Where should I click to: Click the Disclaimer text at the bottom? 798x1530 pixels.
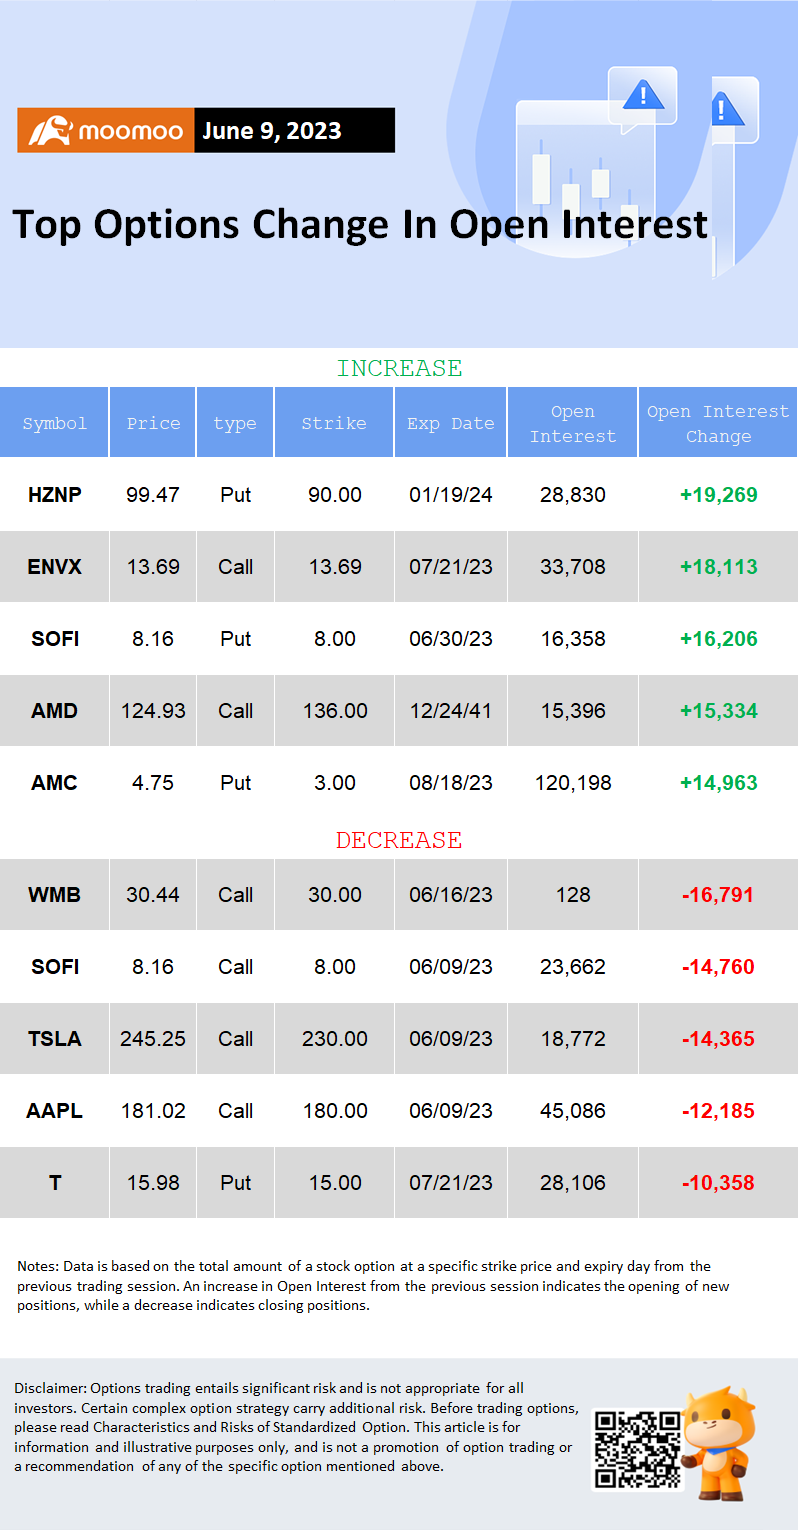297,1427
